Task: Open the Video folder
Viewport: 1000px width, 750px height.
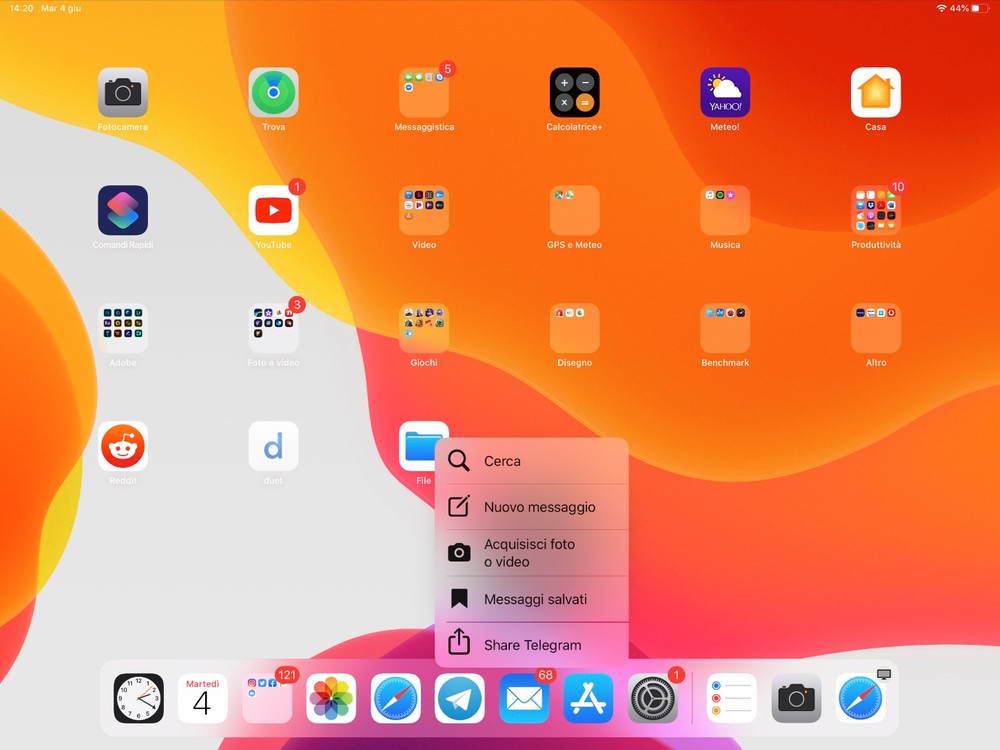Action: coord(423,210)
